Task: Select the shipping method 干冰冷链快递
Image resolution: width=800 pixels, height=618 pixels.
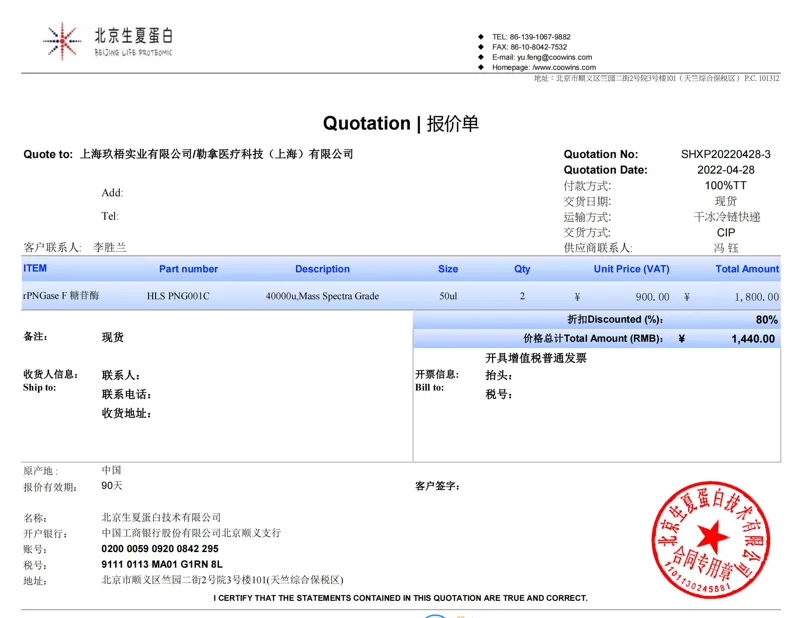Action: tap(727, 217)
